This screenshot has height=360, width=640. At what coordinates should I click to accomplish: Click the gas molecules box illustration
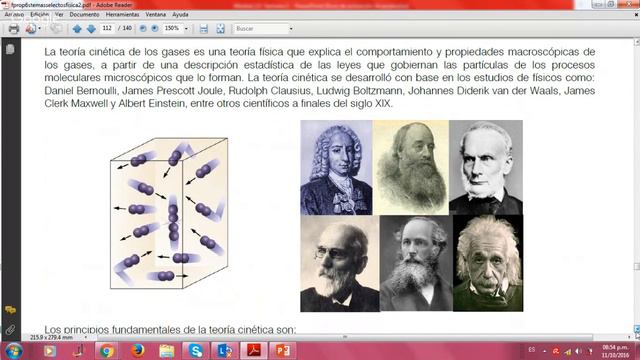(169, 213)
